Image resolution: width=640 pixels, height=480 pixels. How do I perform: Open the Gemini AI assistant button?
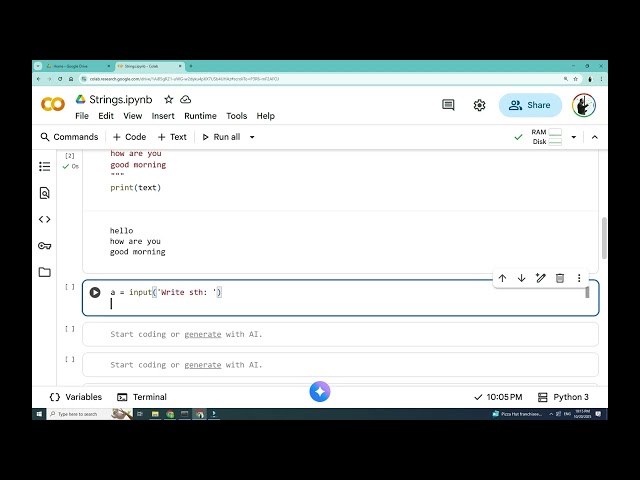coord(320,392)
